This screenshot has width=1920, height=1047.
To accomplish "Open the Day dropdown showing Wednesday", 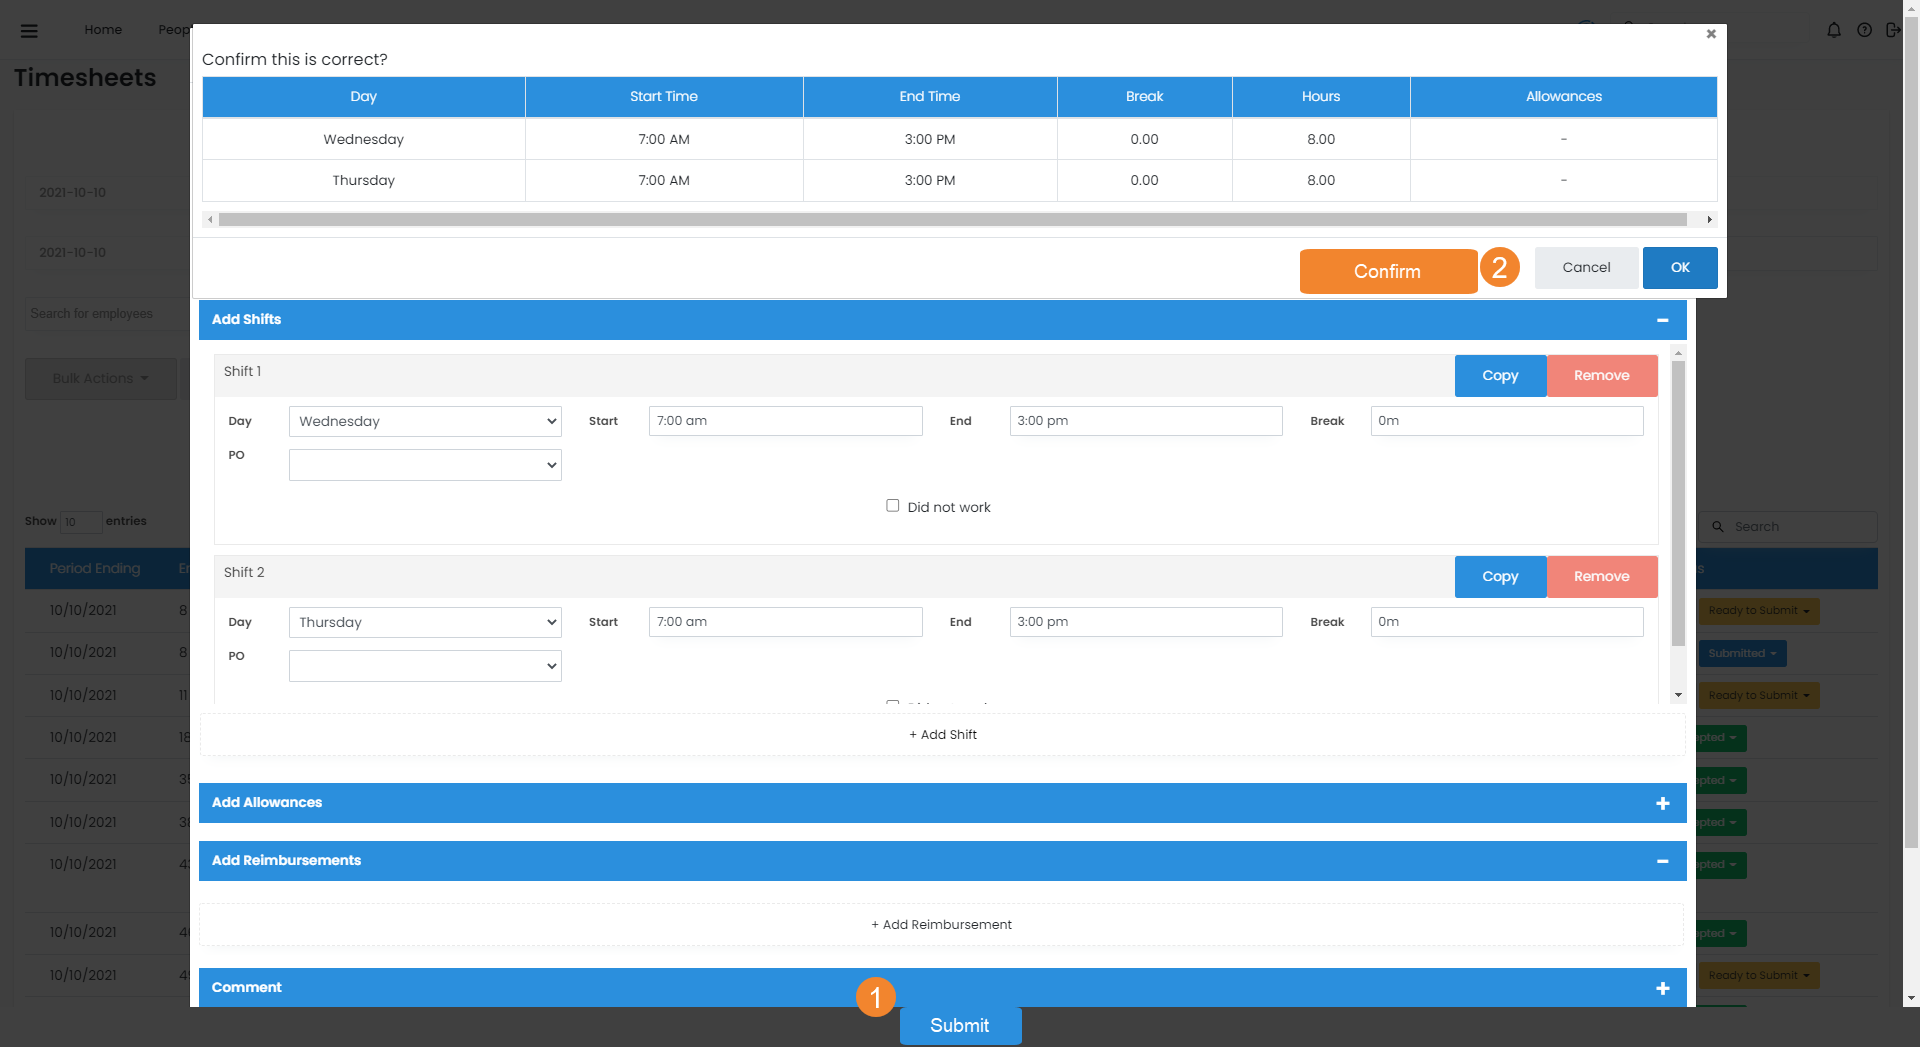I will tap(425, 421).
